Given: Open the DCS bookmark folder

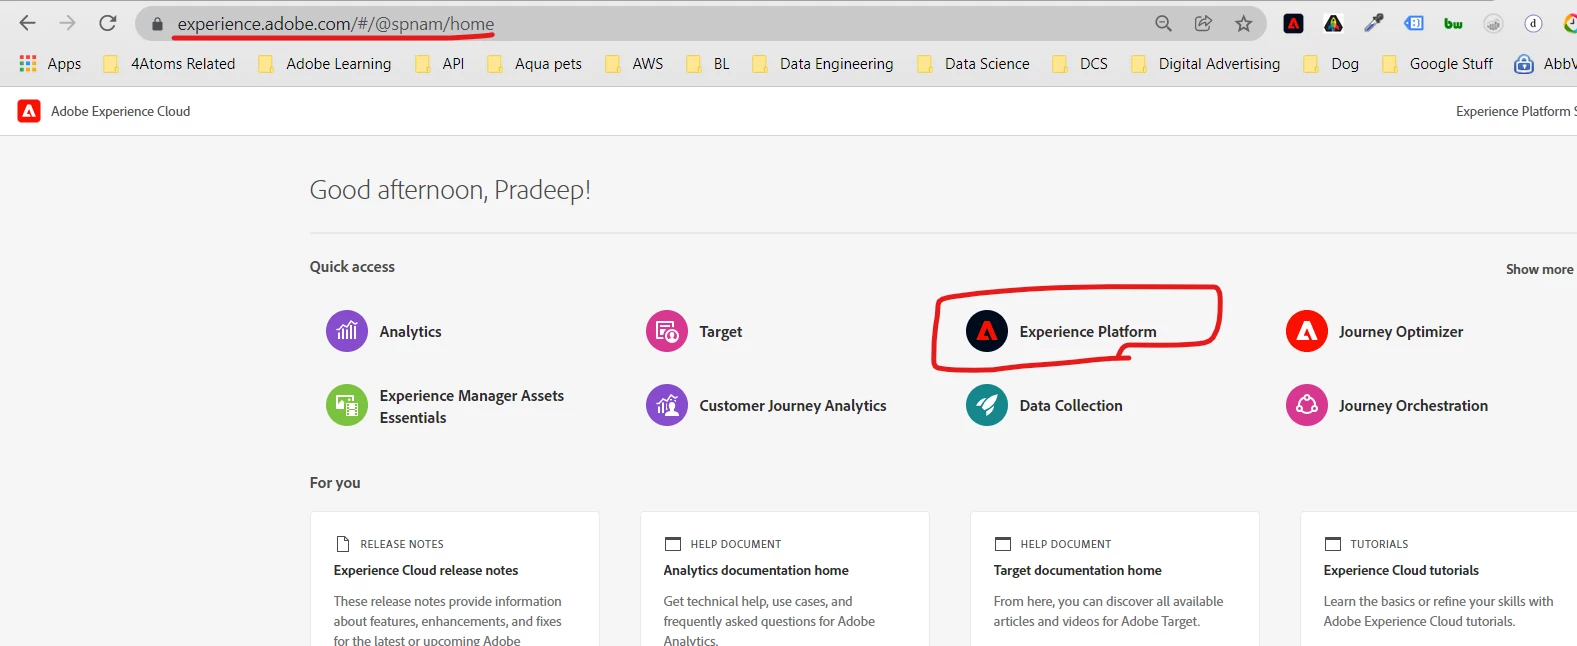Looking at the screenshot, I should click(x=1080, y=64).
